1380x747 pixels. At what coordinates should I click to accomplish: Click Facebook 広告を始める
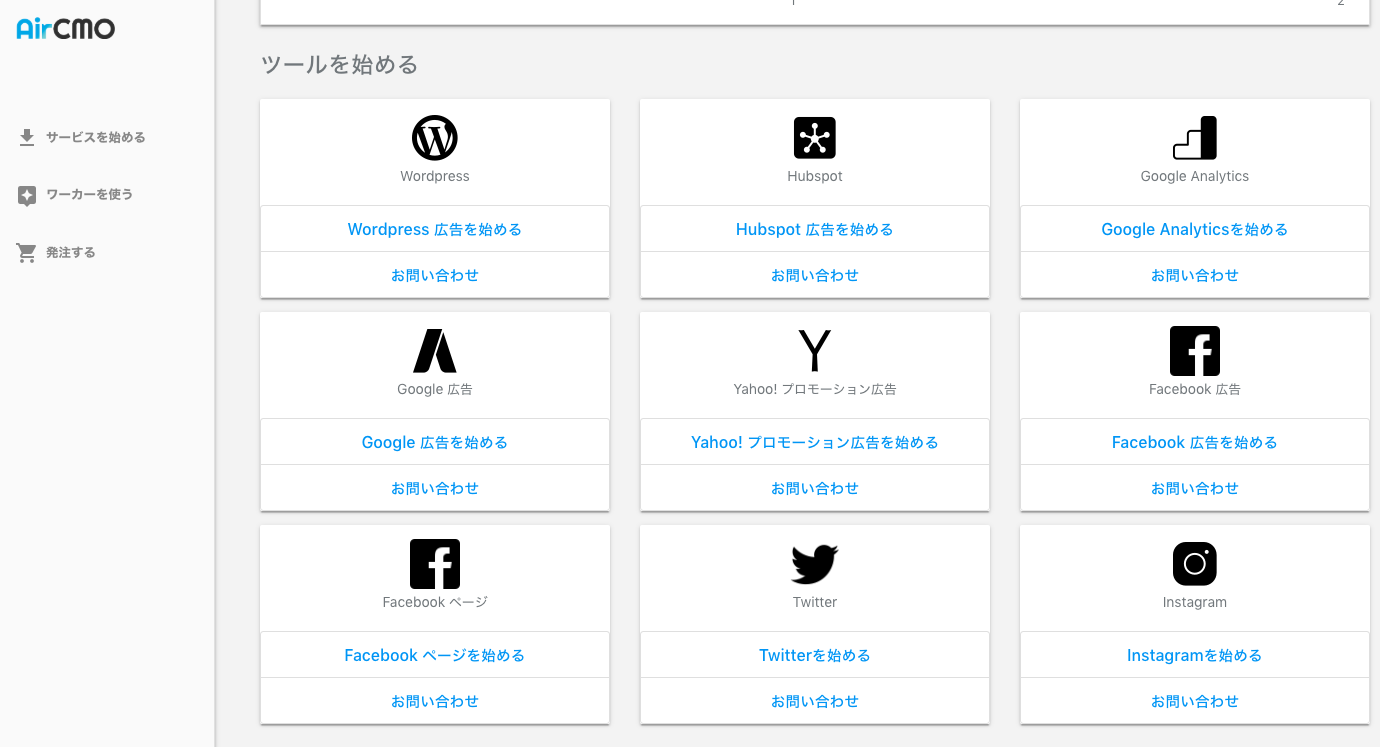coord(1195,442)
